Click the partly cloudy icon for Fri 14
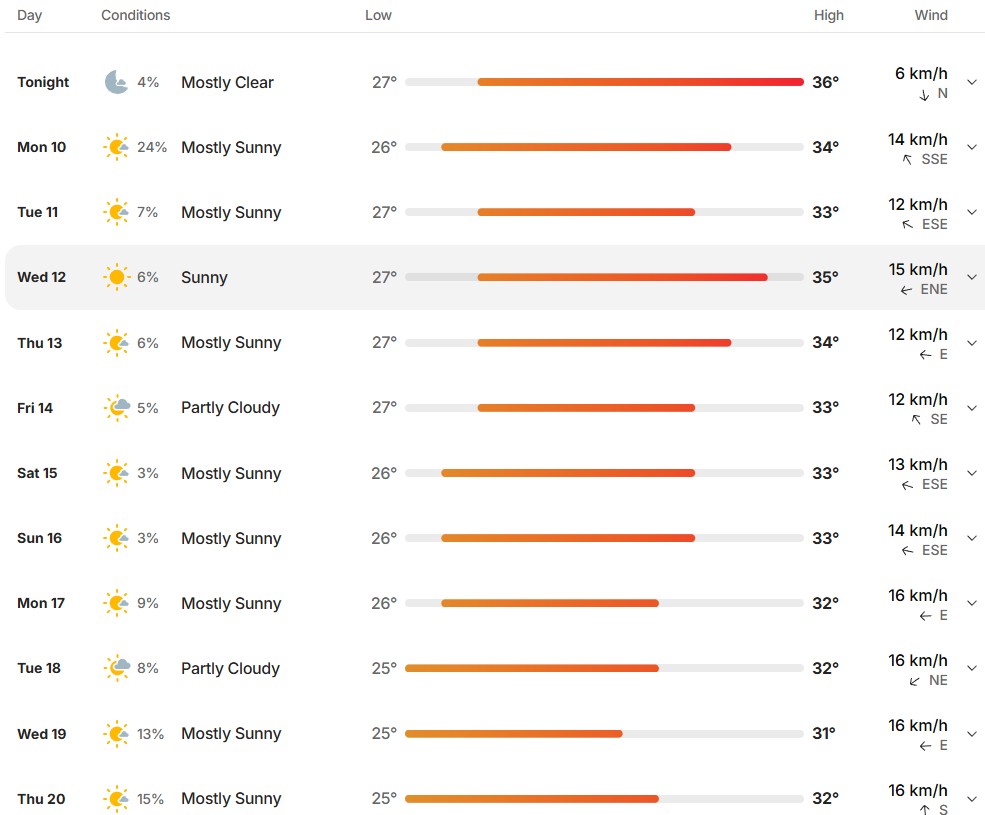 click(x=117, y=408)
